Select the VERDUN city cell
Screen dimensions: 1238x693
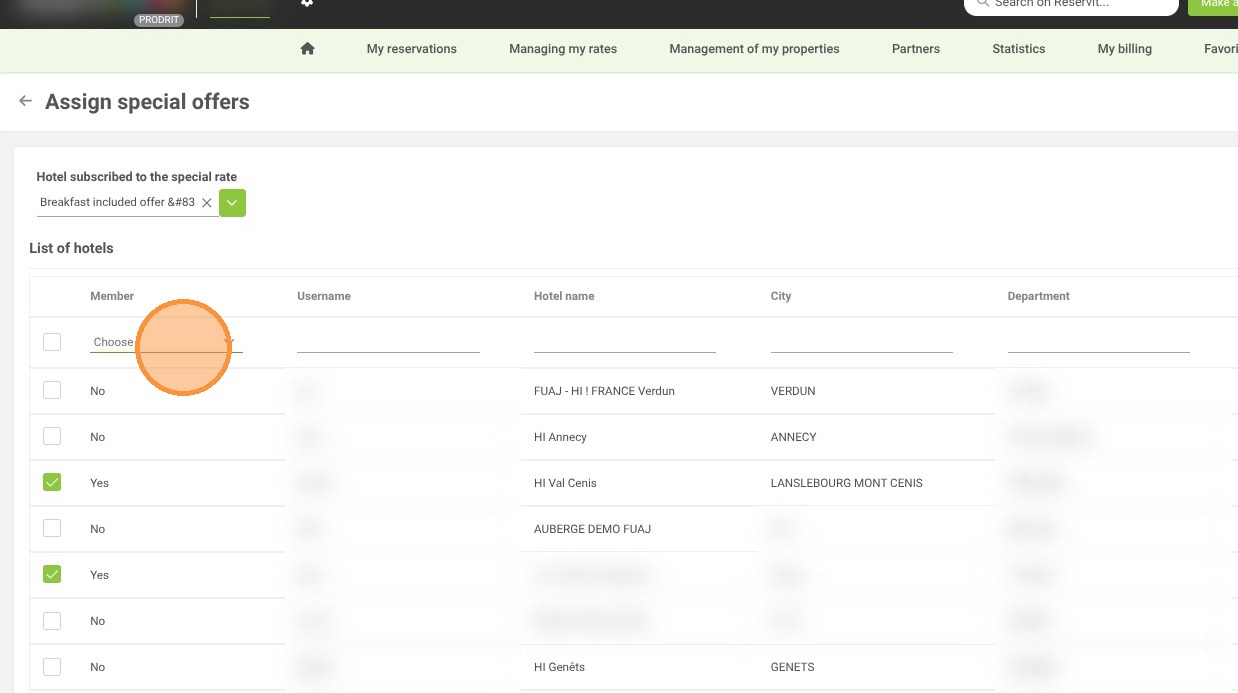(x=793, y=391)
